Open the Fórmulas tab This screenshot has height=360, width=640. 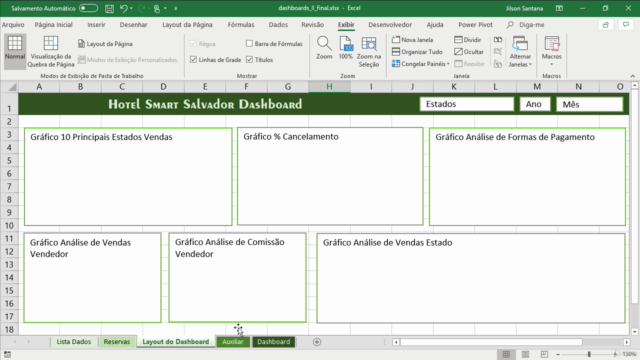241,25
